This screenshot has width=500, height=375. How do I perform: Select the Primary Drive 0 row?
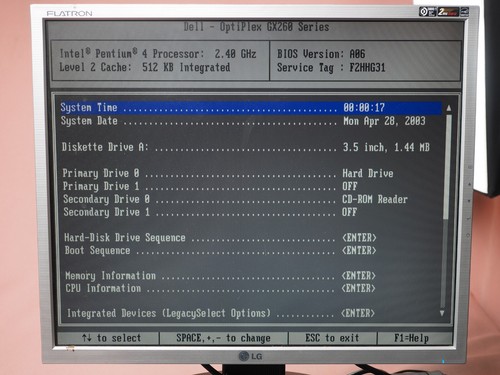(x=228, y=173)
